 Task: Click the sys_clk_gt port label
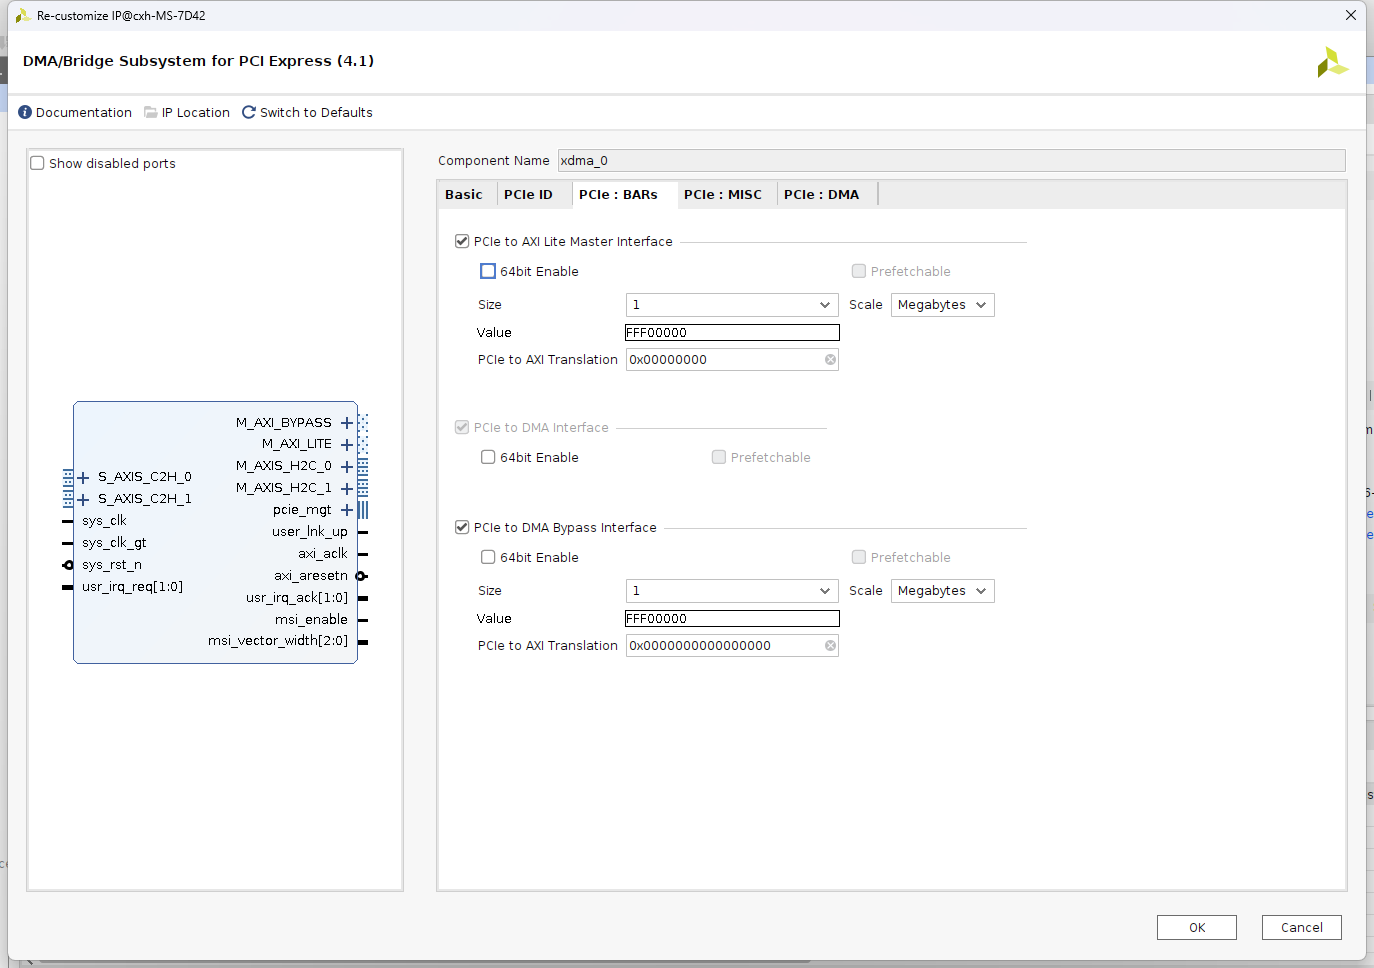[x=114, y=543]
